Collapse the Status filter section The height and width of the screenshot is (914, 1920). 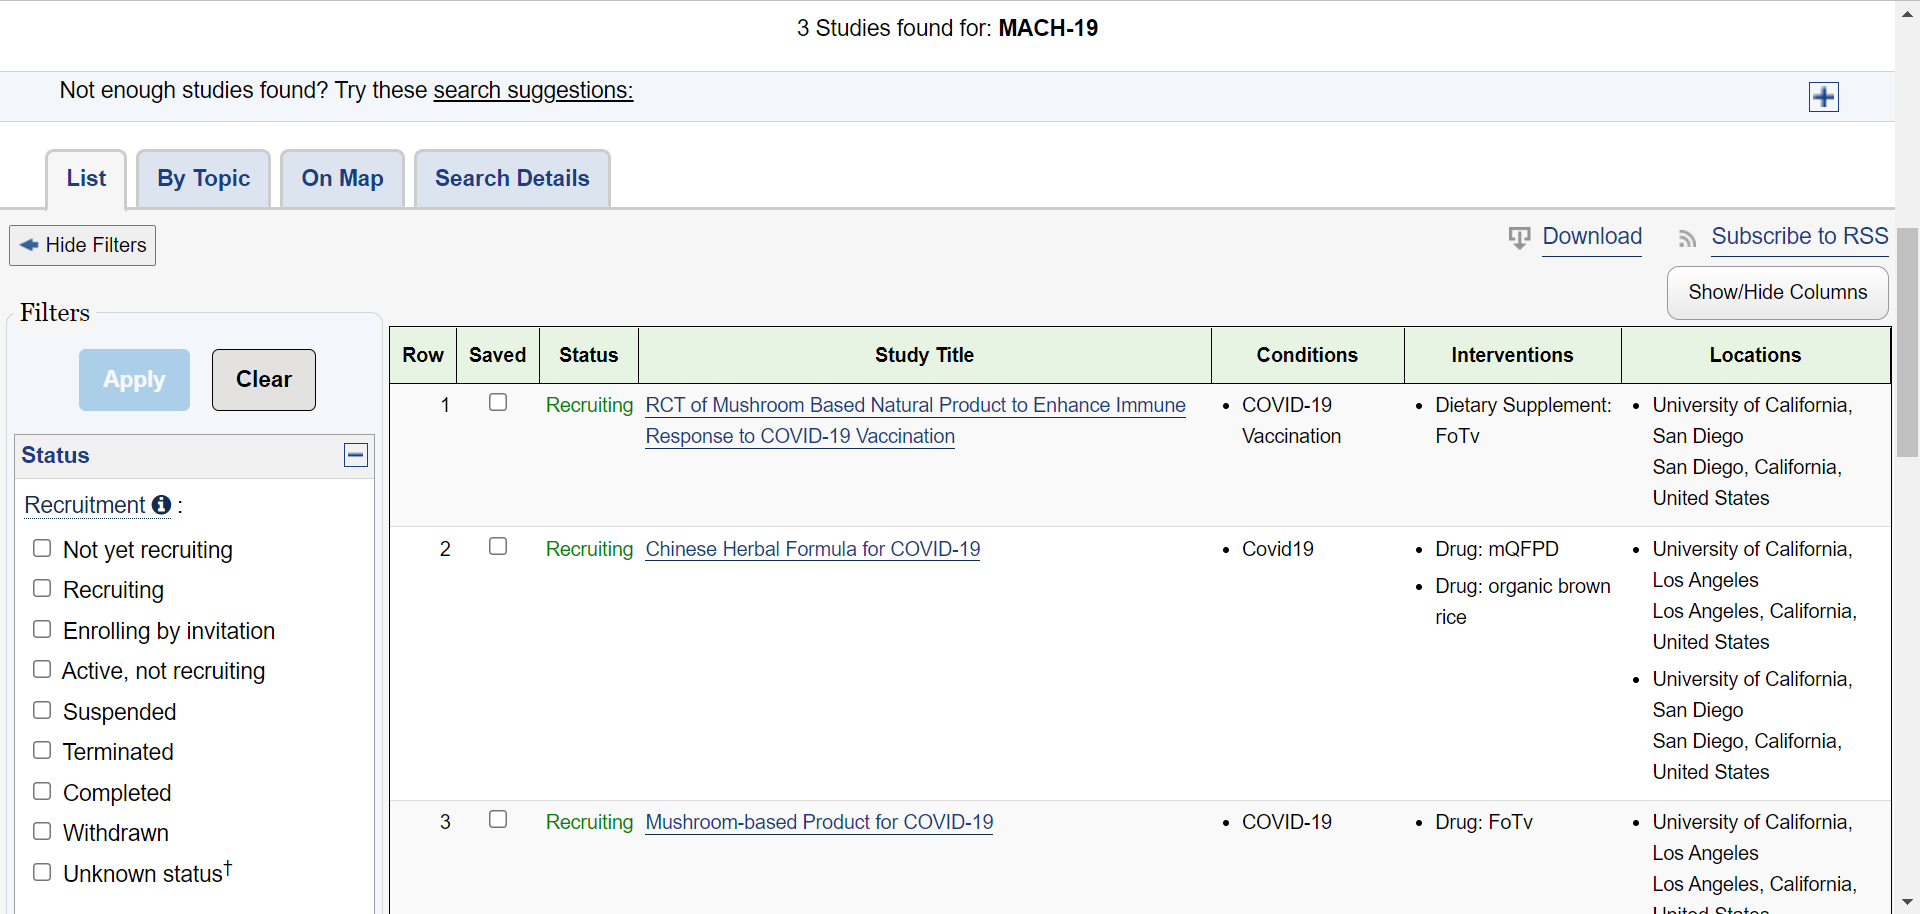point(355,455)
